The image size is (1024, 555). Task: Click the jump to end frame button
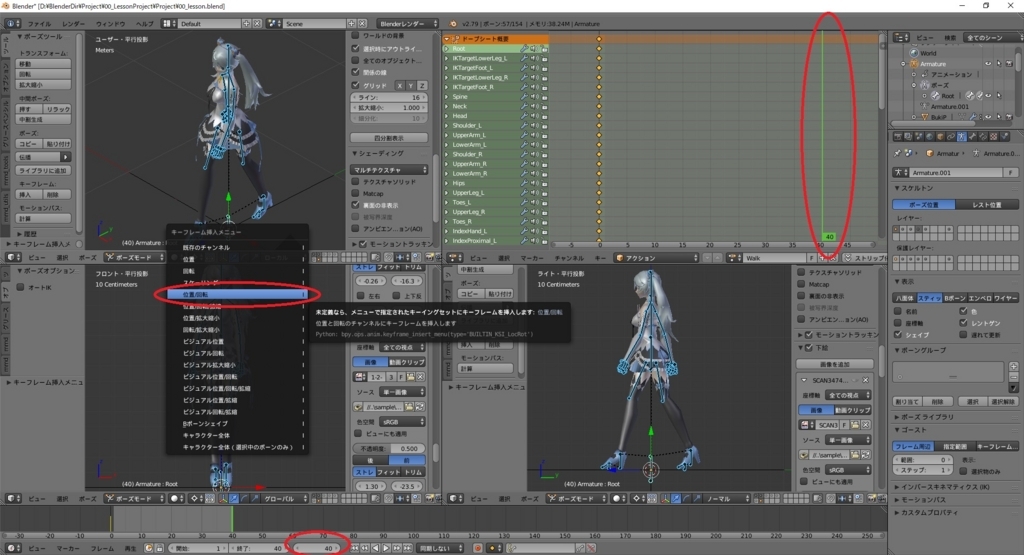(x=408, y=548)
